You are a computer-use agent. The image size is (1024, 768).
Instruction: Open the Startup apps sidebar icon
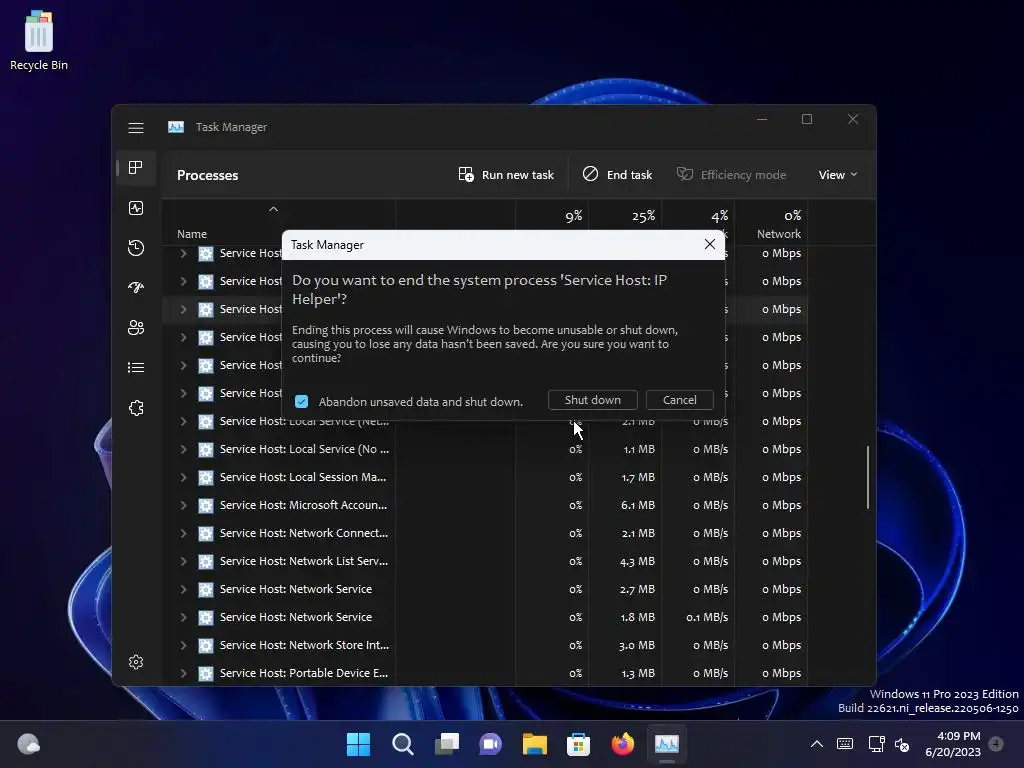point(136,288)
